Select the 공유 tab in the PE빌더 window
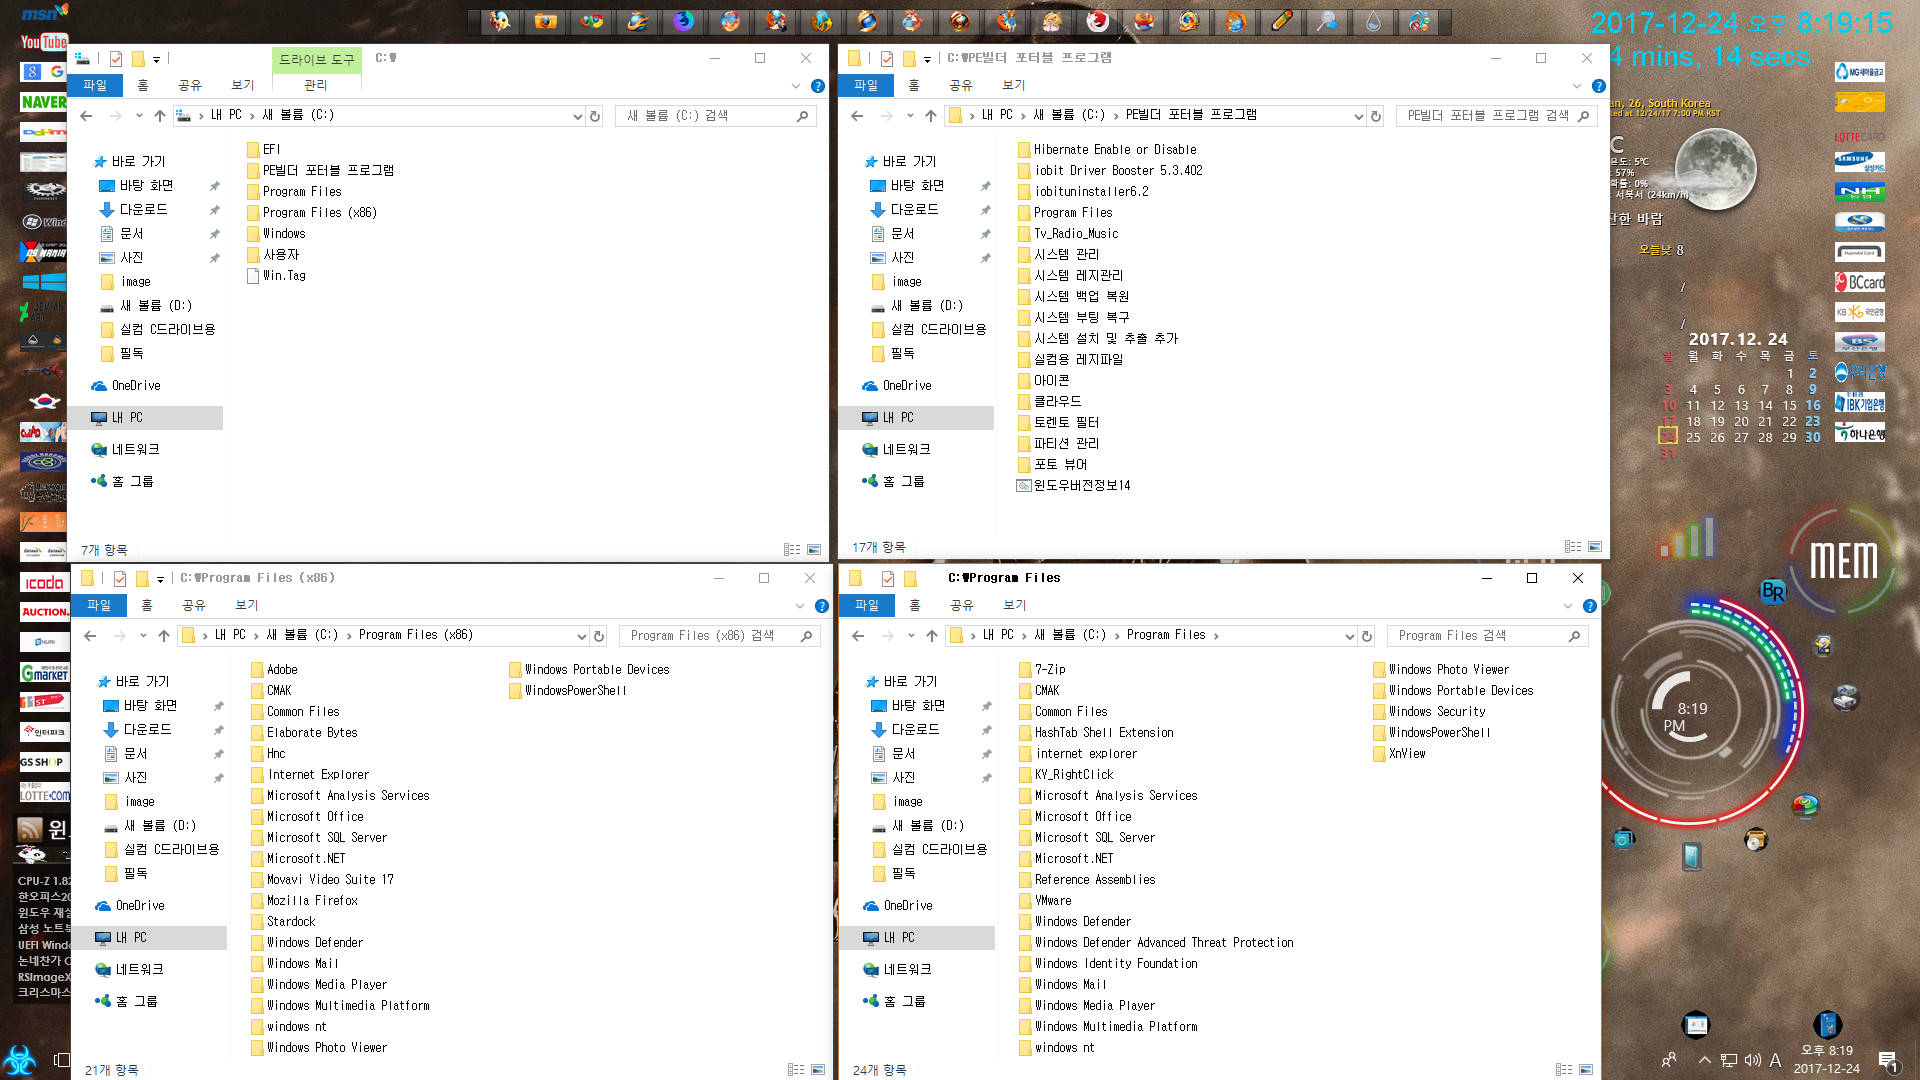The image size is (1920, 1080). pos(961,86)
